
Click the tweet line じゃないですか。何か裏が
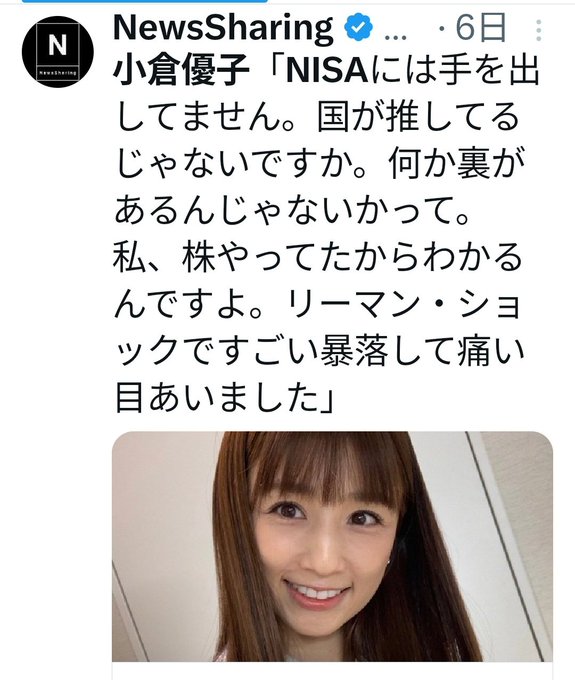pos(319,163)
